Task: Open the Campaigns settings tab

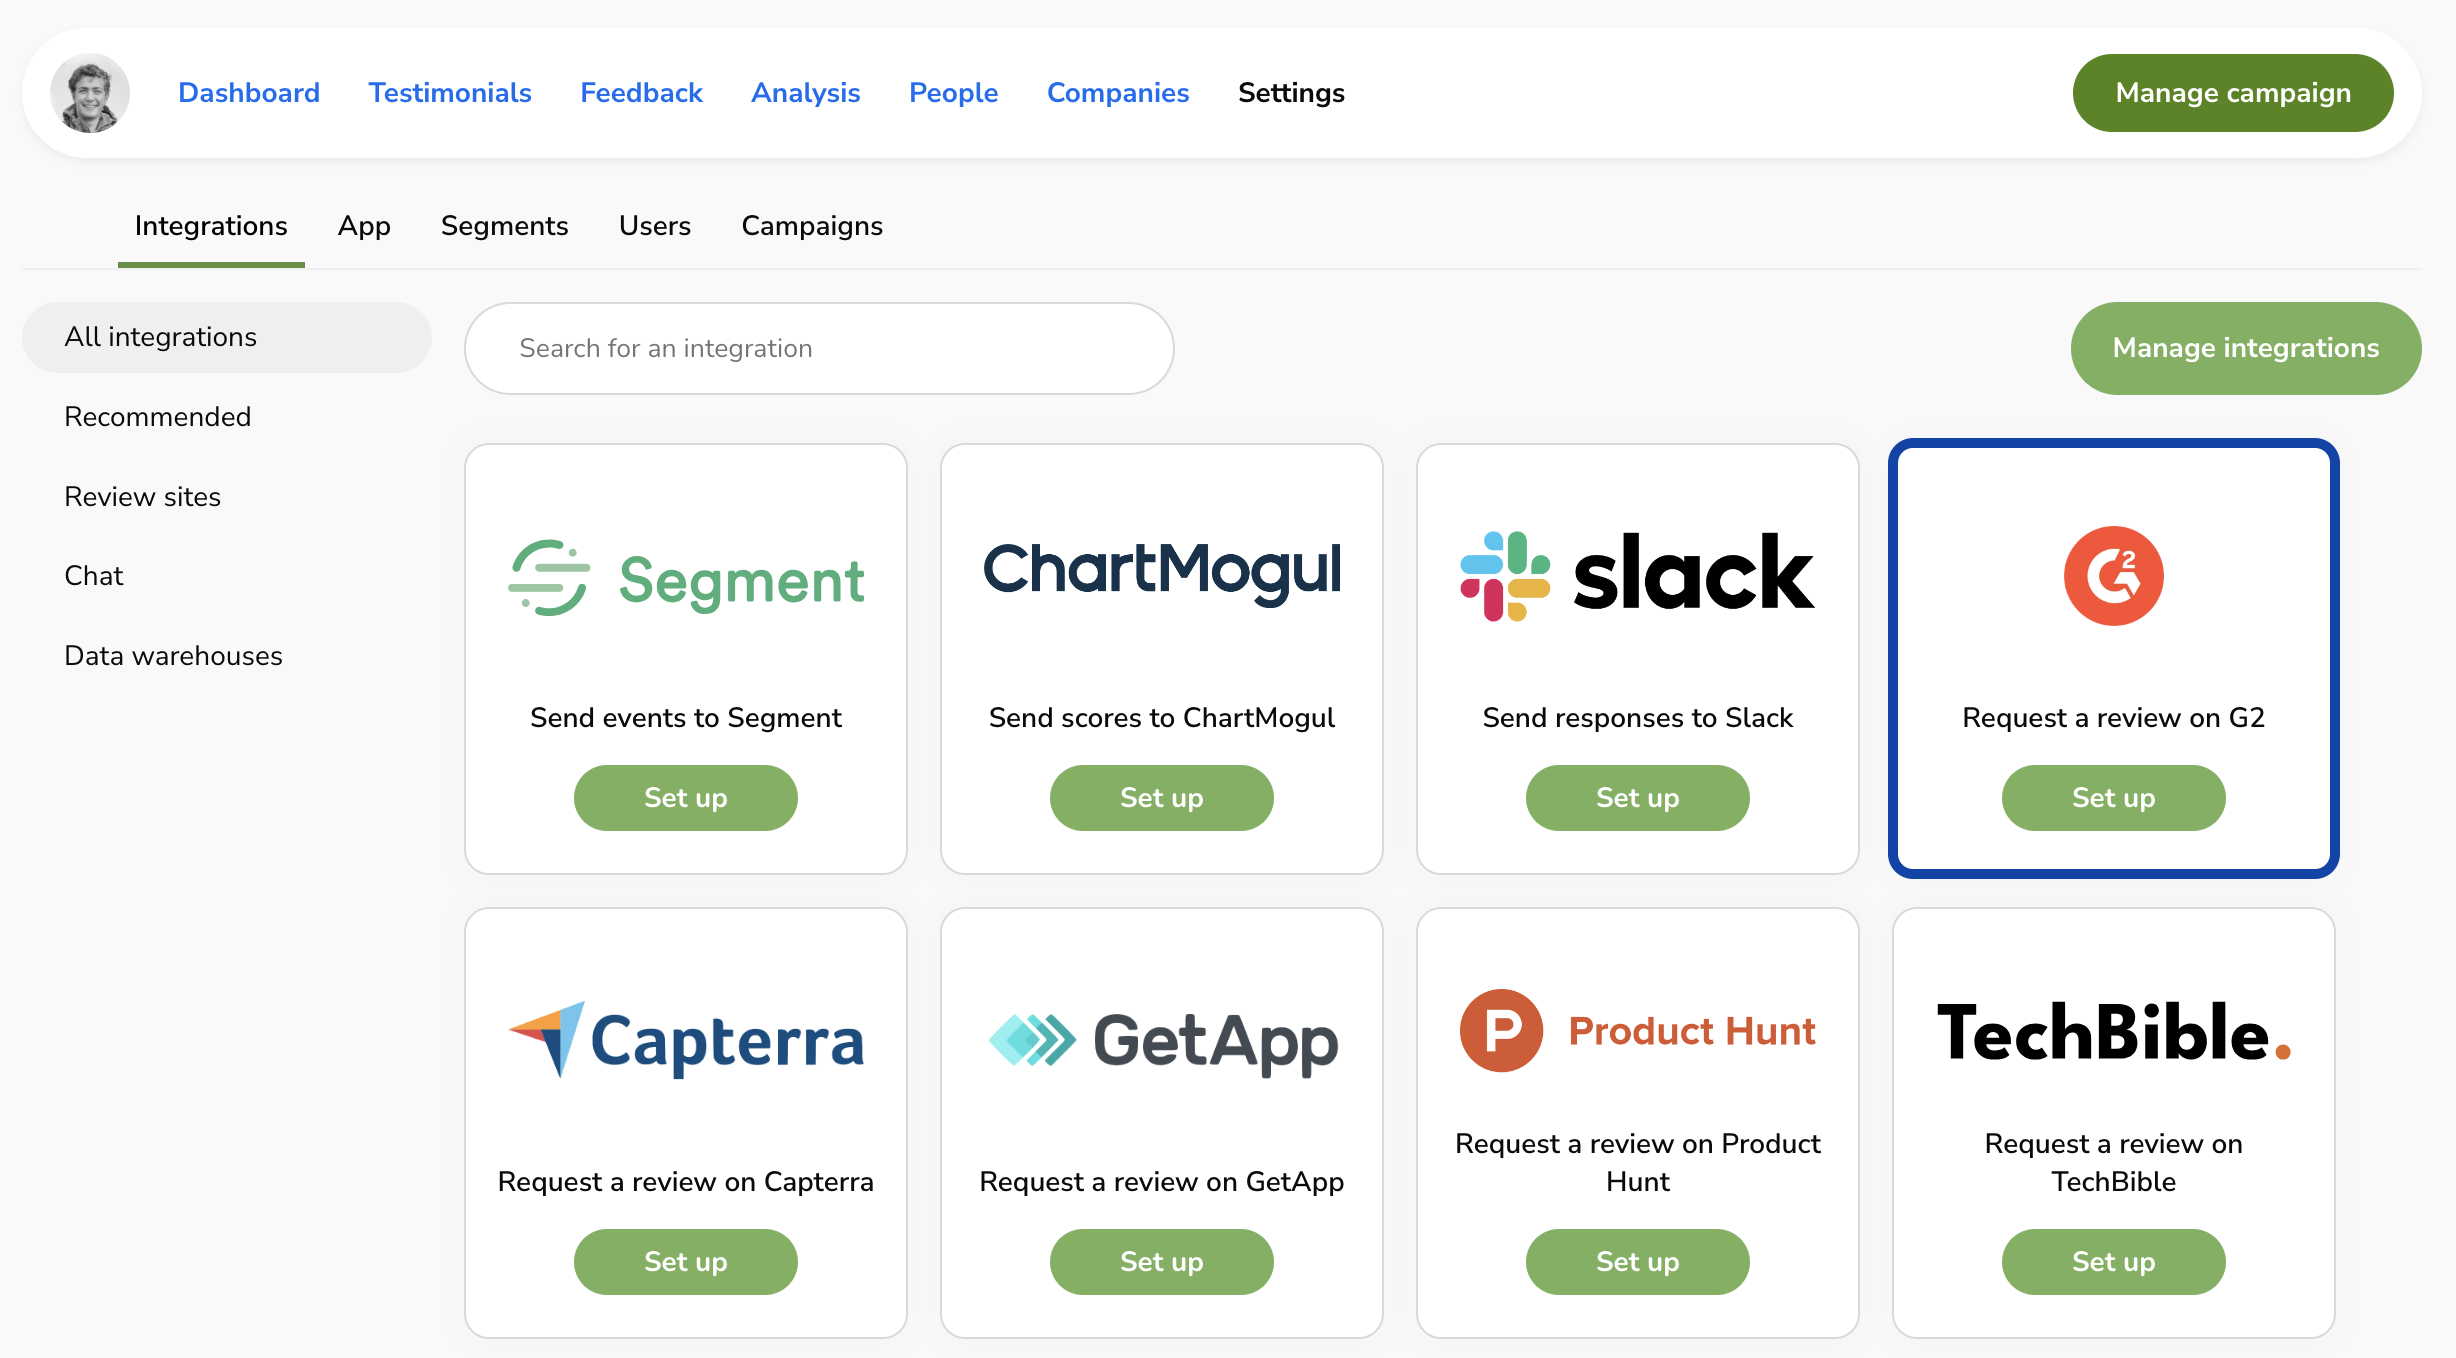Action: (x=811, y=226)
